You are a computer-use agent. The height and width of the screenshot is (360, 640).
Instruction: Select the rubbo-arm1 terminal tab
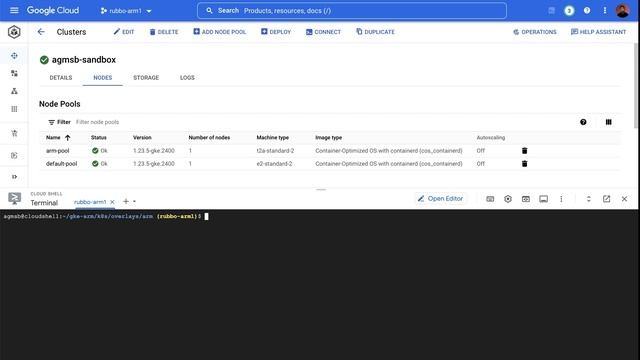point(90,202)
